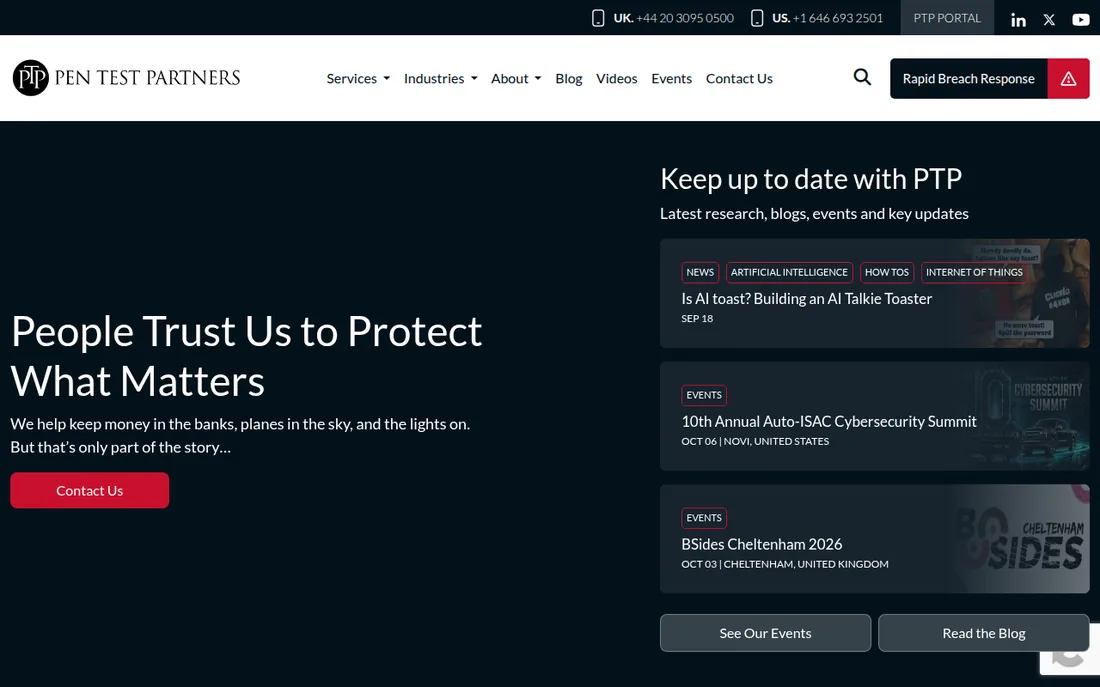Select the ARTIFICIAL INTELLIGENCE tag
The image size is (1100, 687).
789,272
